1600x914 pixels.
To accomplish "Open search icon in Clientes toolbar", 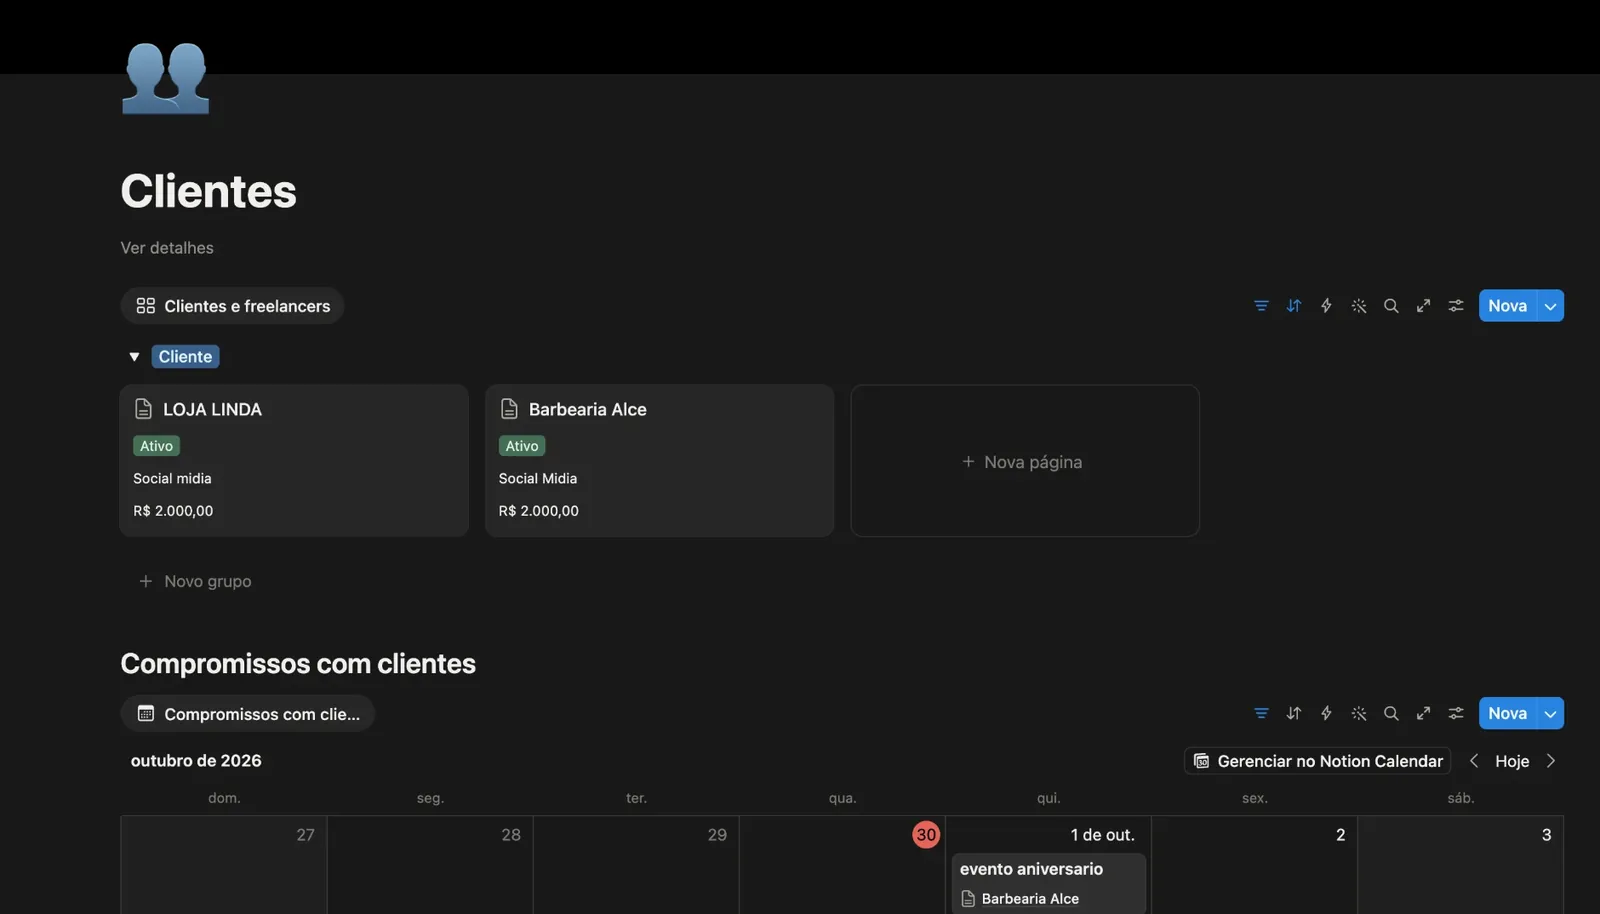I will tap(1391, 306).
